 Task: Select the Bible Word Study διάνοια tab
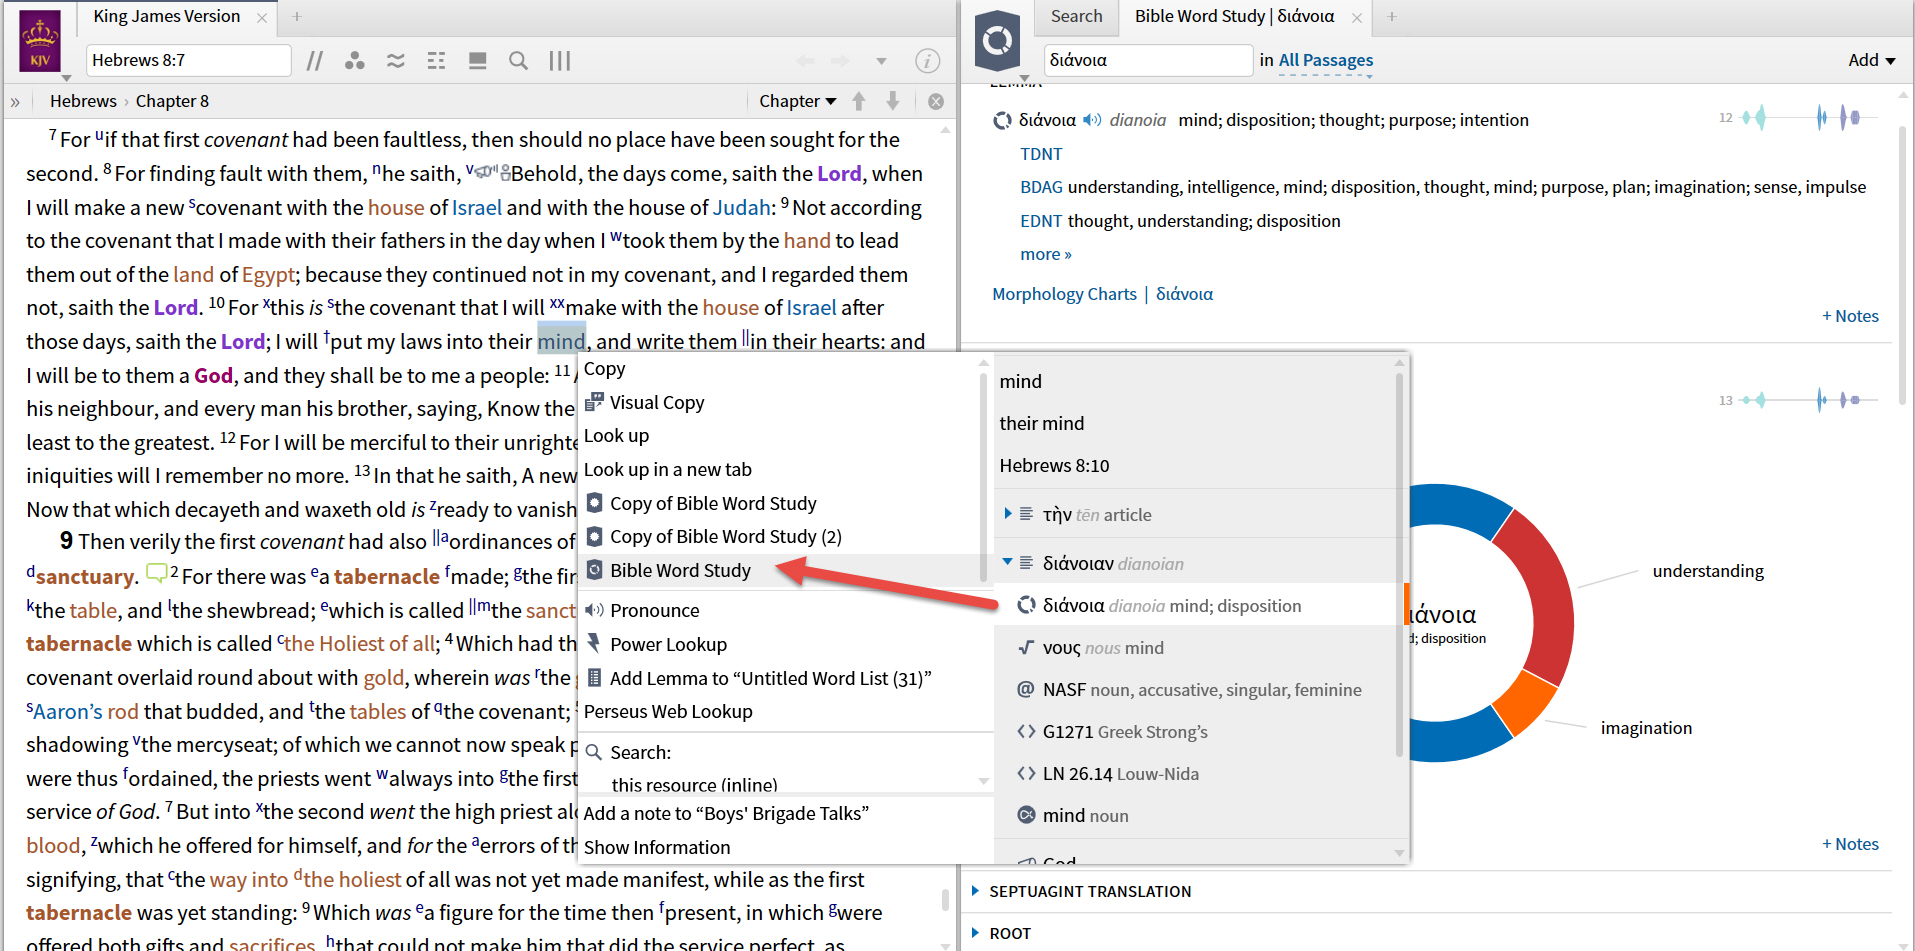(x=1234, y=16)
